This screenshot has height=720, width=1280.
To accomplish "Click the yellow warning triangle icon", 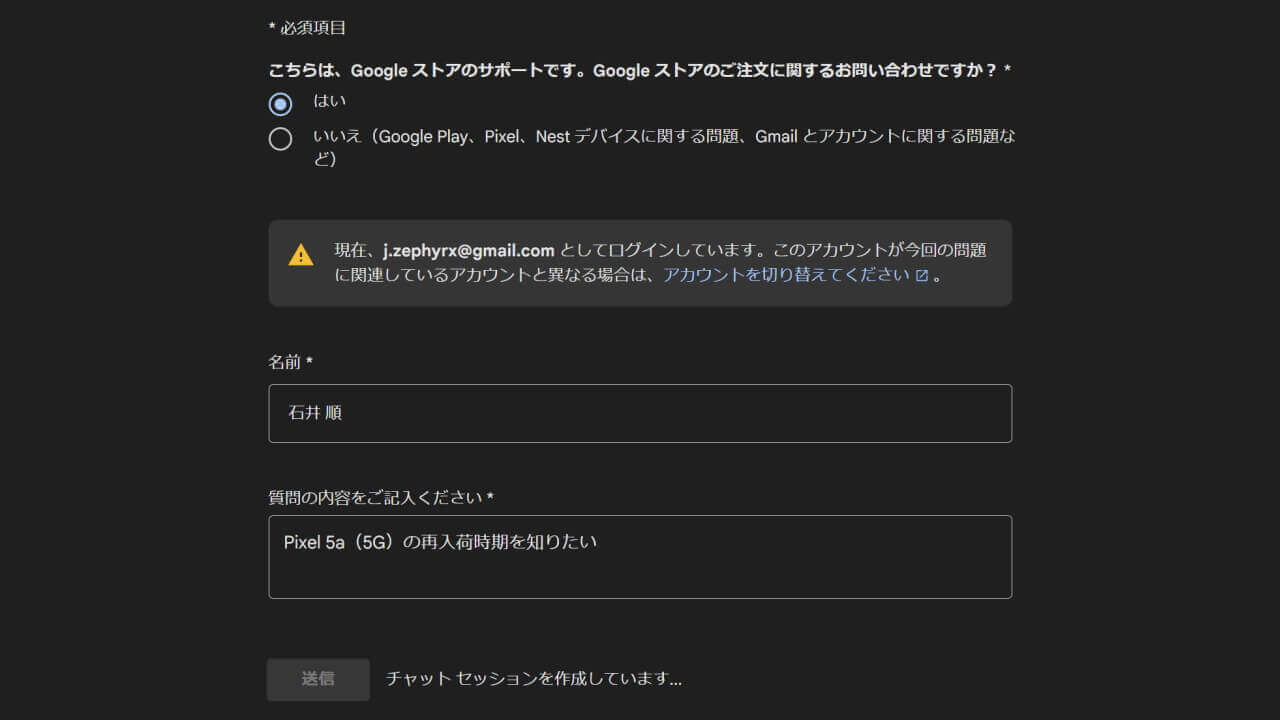I will point(300,254).
